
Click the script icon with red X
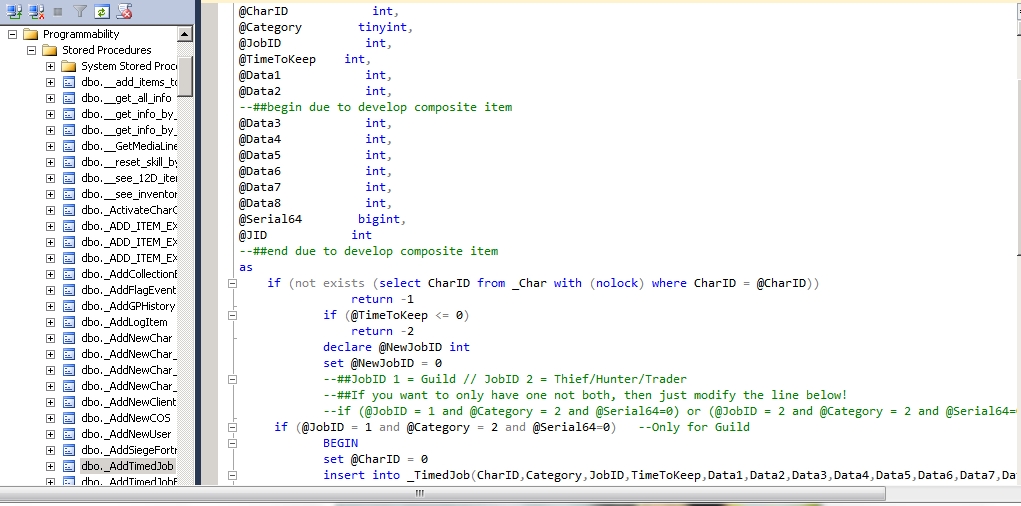(x=123, y=11)
